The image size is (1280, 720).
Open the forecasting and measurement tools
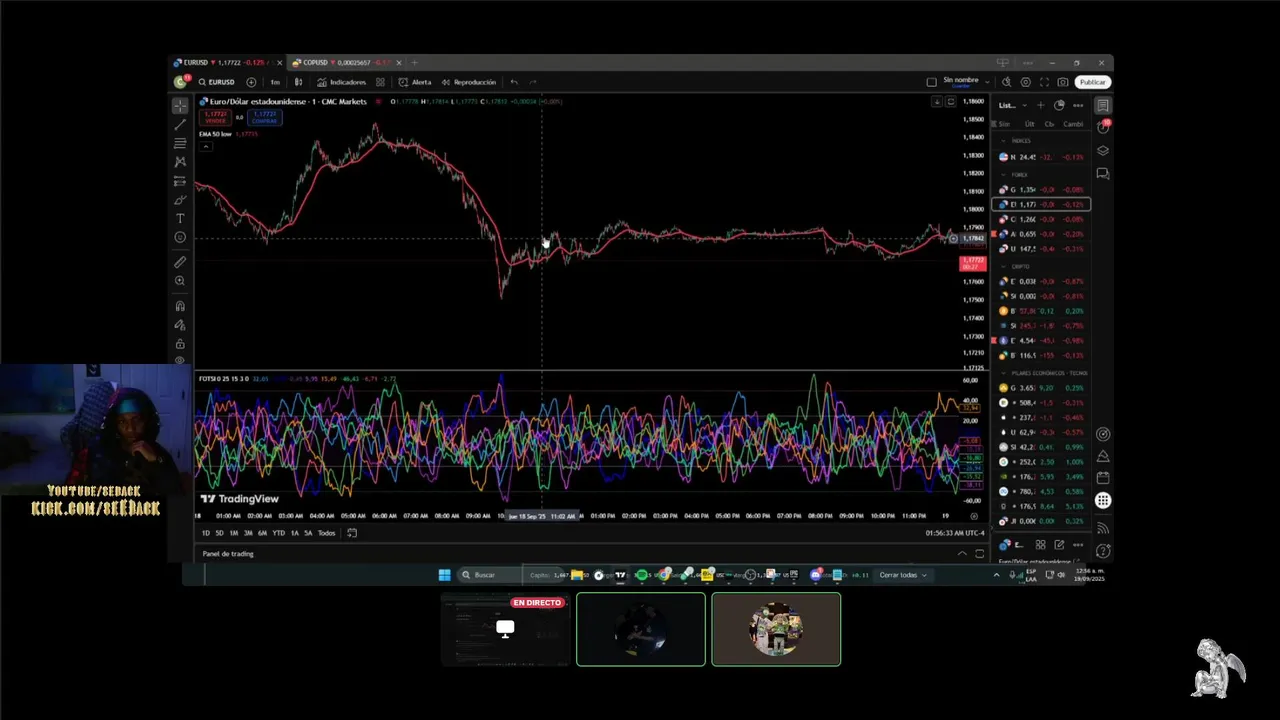click(x=180, y=181)
